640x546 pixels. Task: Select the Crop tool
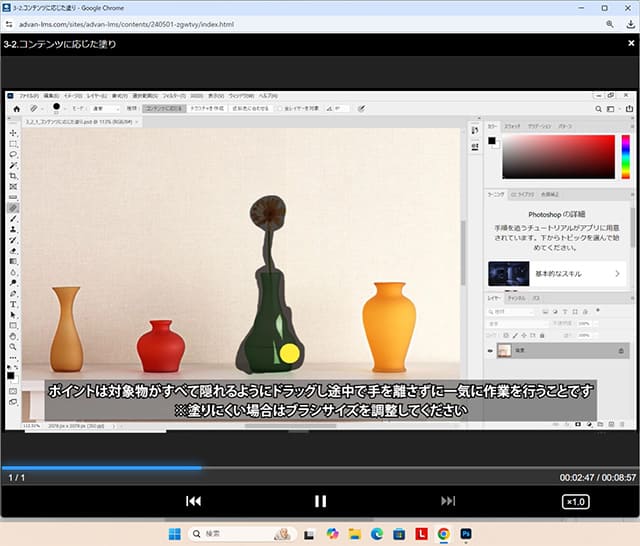(13, 176)
